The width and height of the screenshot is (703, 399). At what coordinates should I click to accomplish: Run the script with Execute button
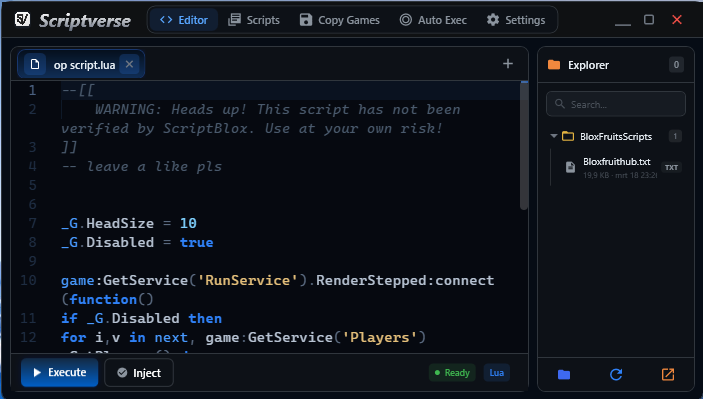pyautogui.click(x=60, y=373)
